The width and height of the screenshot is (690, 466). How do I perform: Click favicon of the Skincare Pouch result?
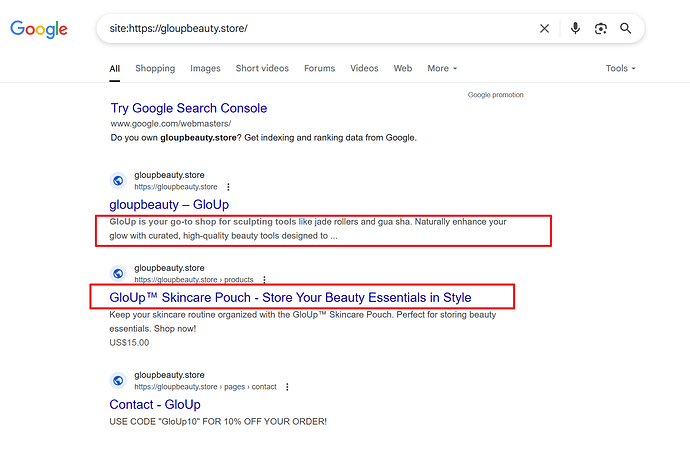(x=118, y=273)
